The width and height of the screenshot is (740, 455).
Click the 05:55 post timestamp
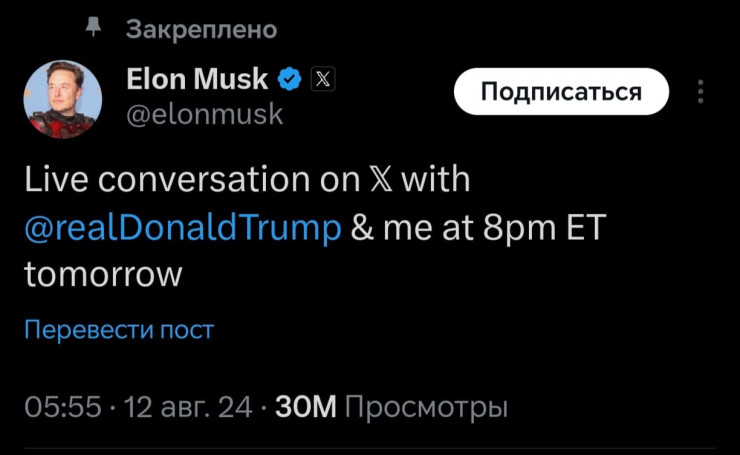point(62,408)
